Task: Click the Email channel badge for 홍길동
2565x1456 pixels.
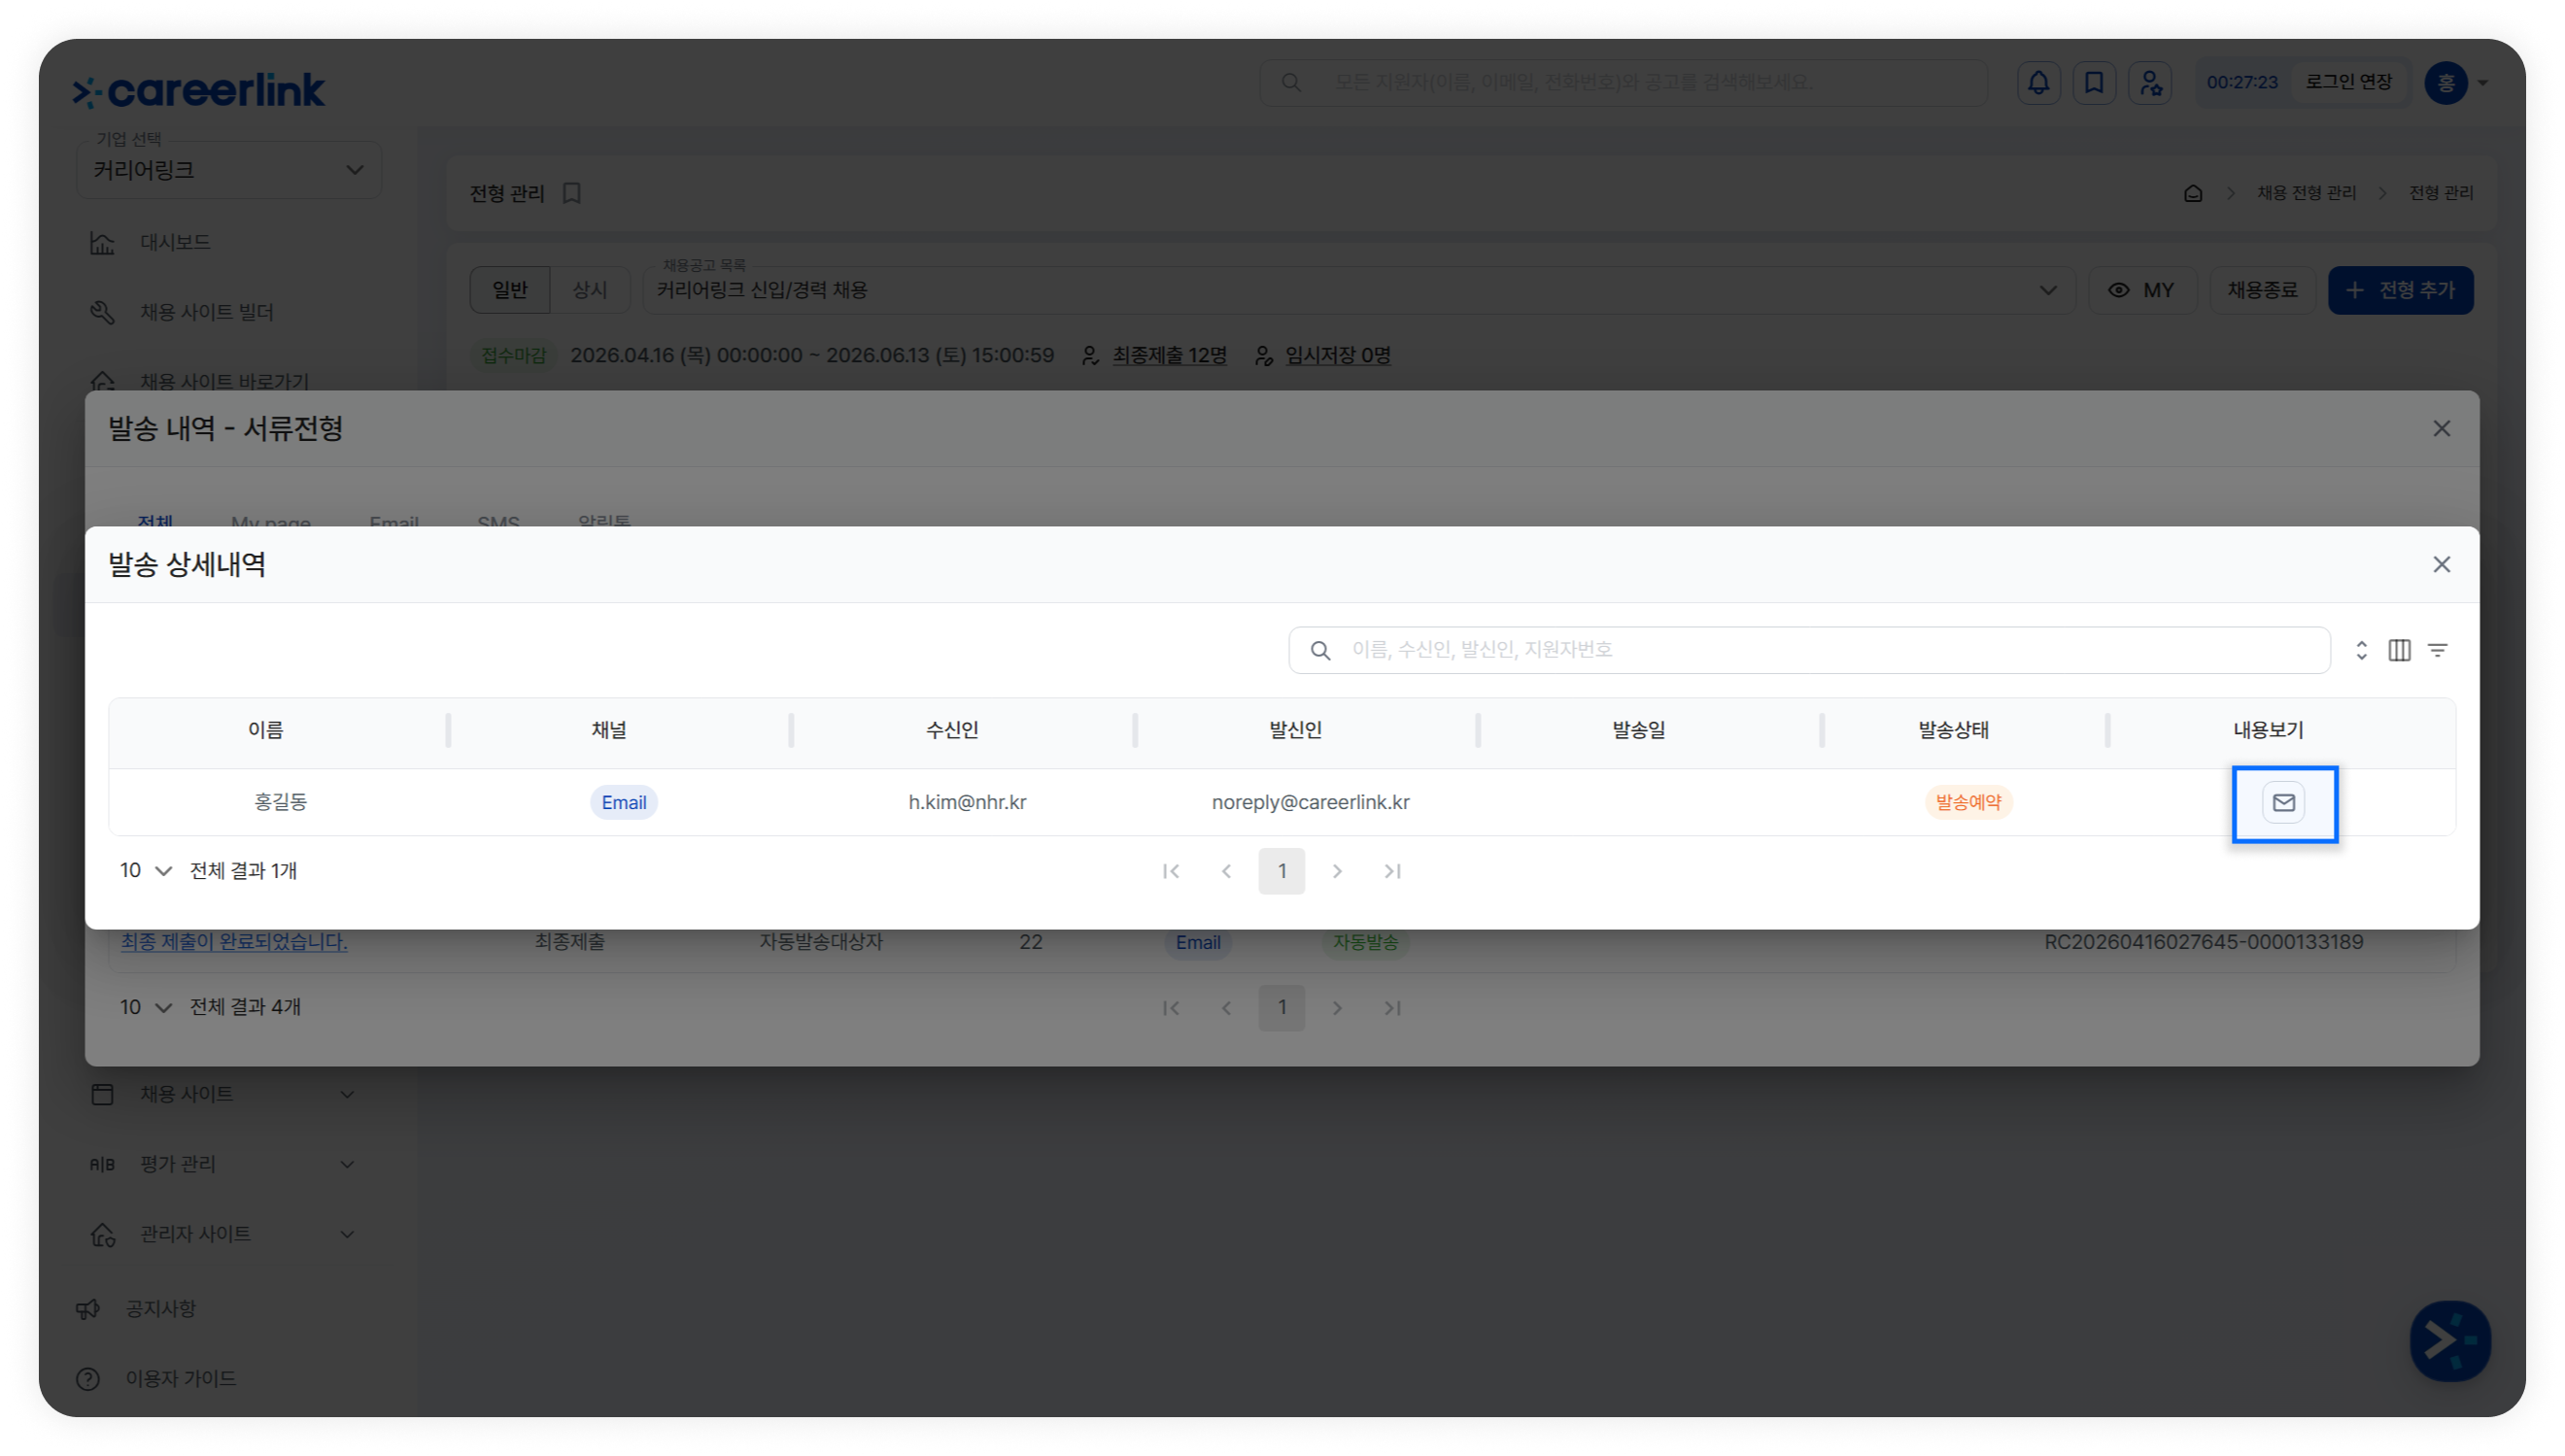Action: click(x=623, y=803)
